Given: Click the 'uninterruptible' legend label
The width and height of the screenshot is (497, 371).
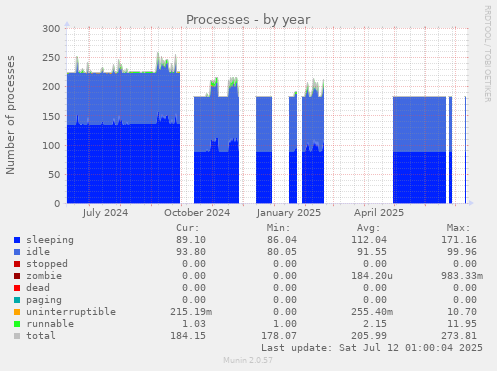Looking at the screenshot, I should point(71,312).
